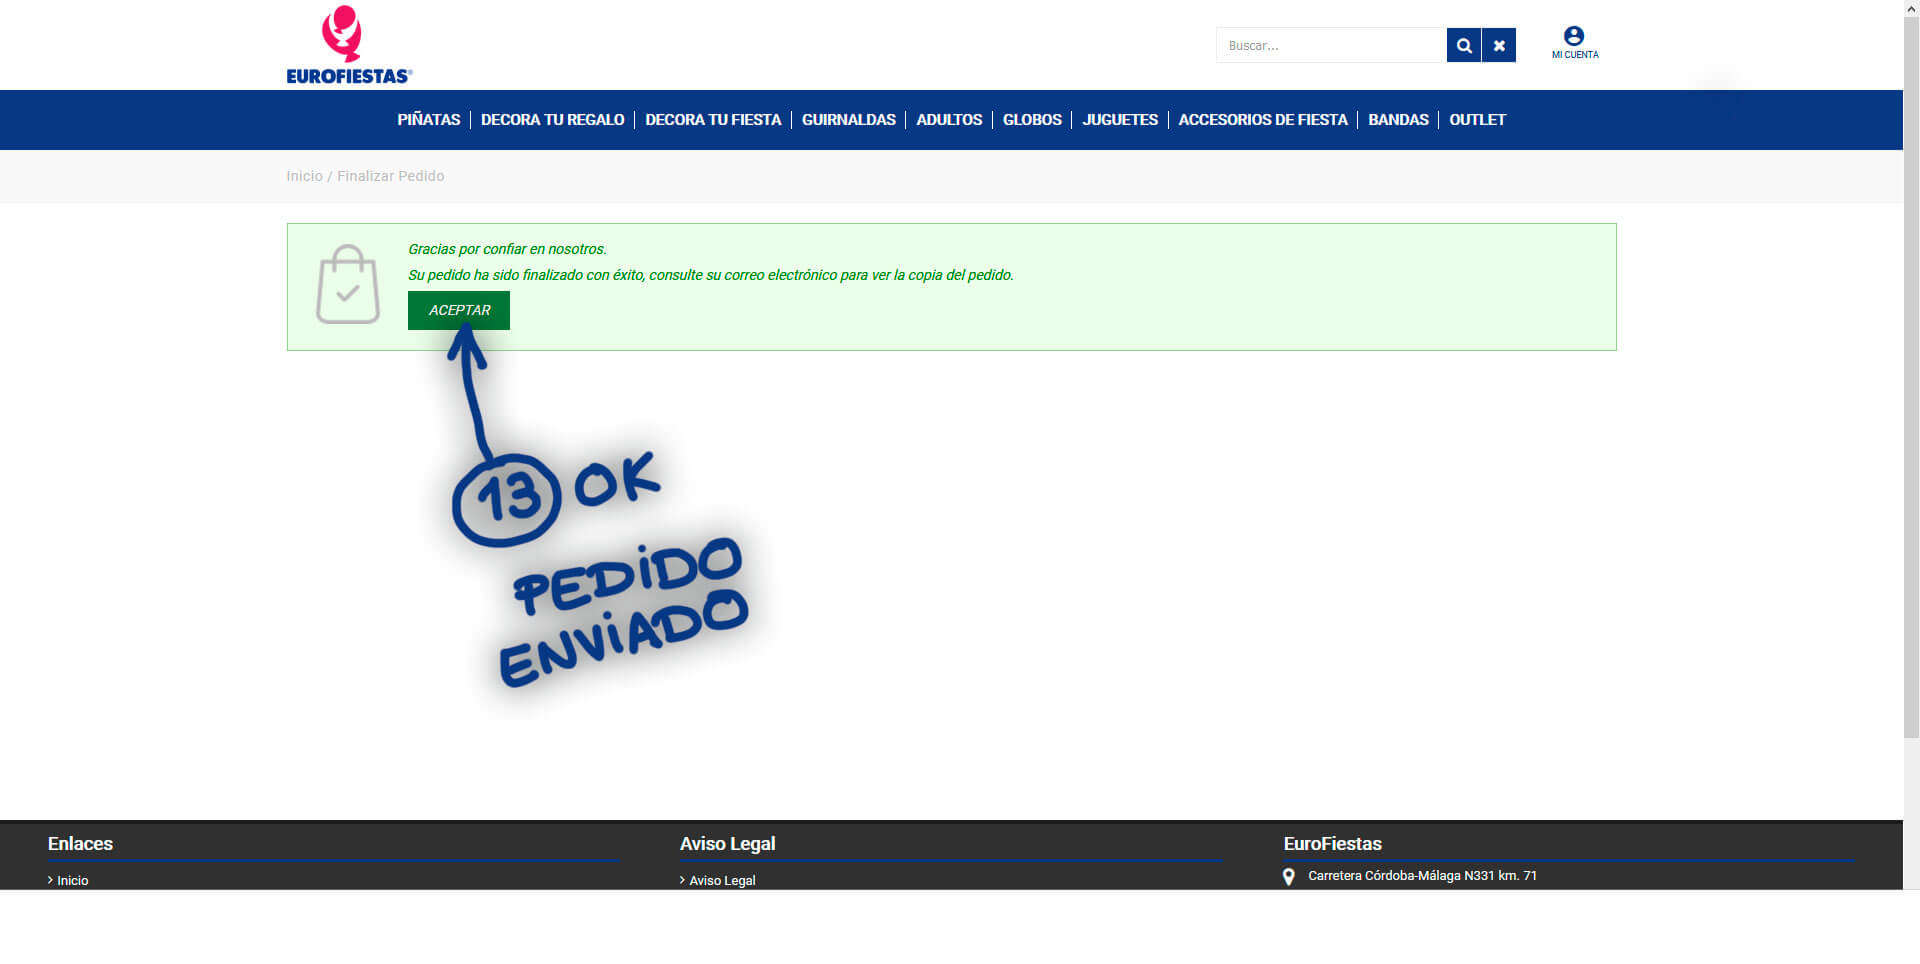Visit the Outlet section
Viewport: 1920px width, 964px height.
(x=1477, y=120)
